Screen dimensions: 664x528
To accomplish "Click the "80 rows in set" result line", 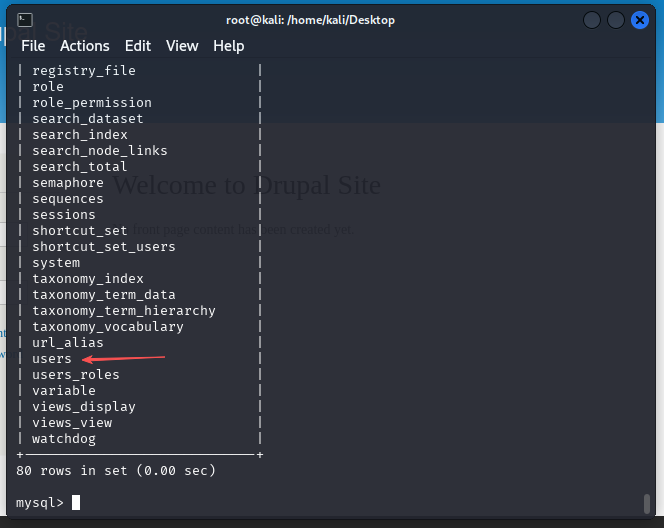I will [x=116, y=470].
